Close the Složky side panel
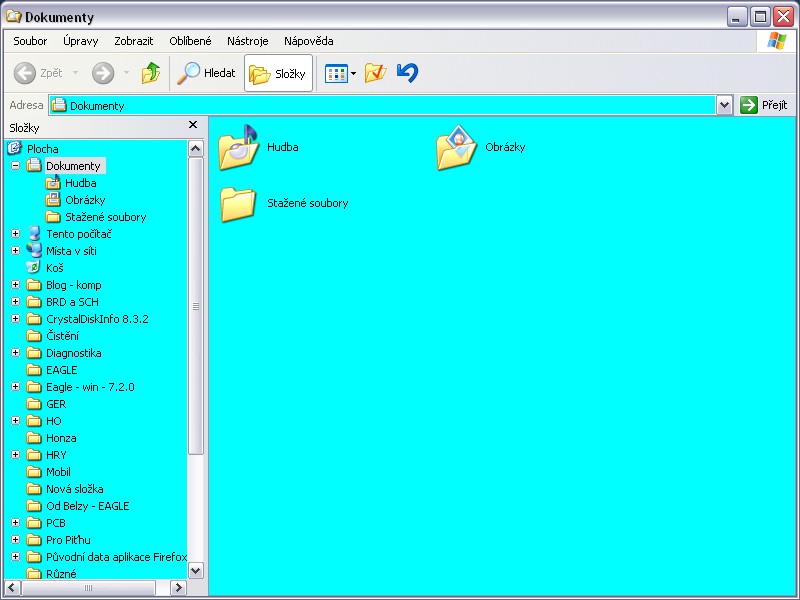 tap(193, 125)
